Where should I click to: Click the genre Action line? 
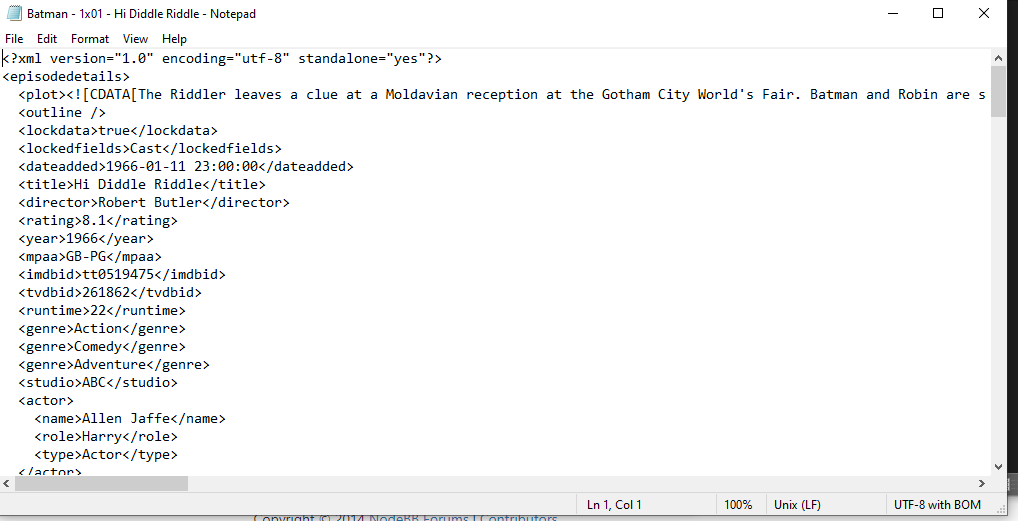[x=102, y=329]
